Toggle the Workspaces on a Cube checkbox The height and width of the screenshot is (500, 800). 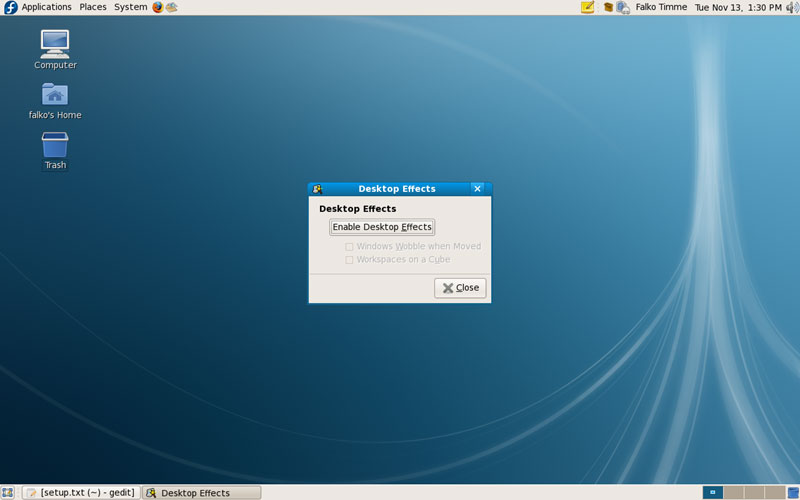349,260
